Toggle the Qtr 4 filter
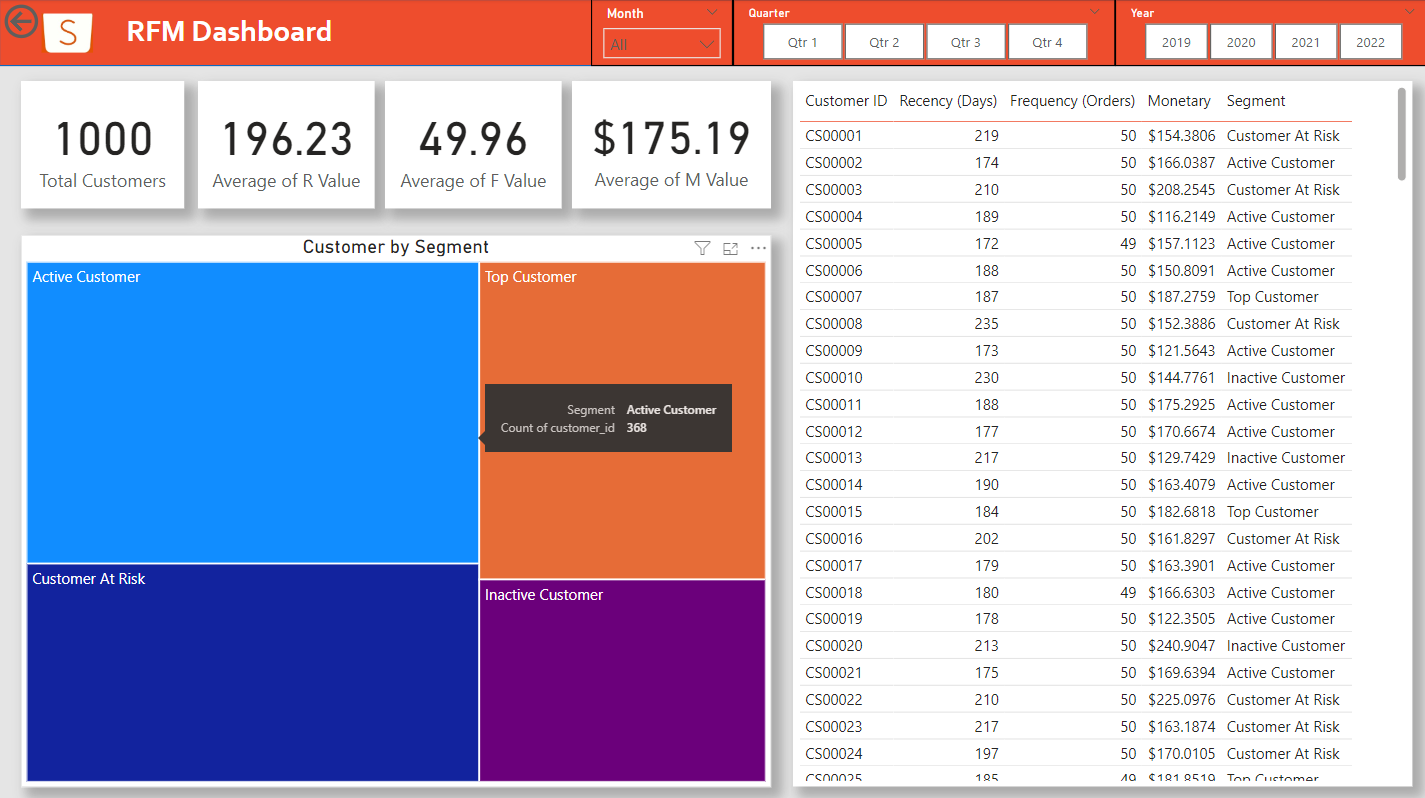1425x798 pixels. click(x=1047, y=41)
